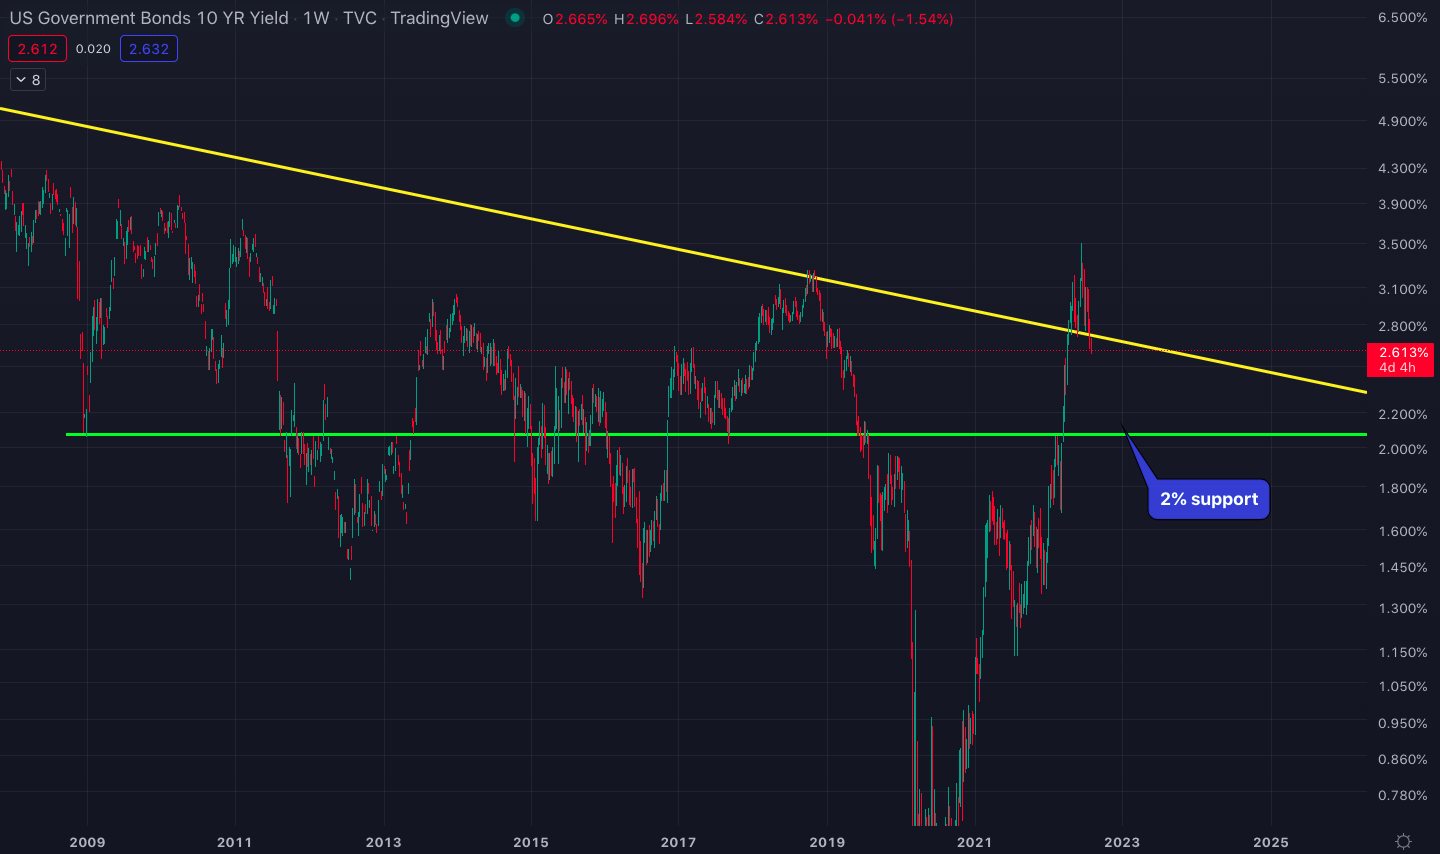1440x854 pixels.
Task: Click the 2.800% price axis label
Action: pos(1403,326)
